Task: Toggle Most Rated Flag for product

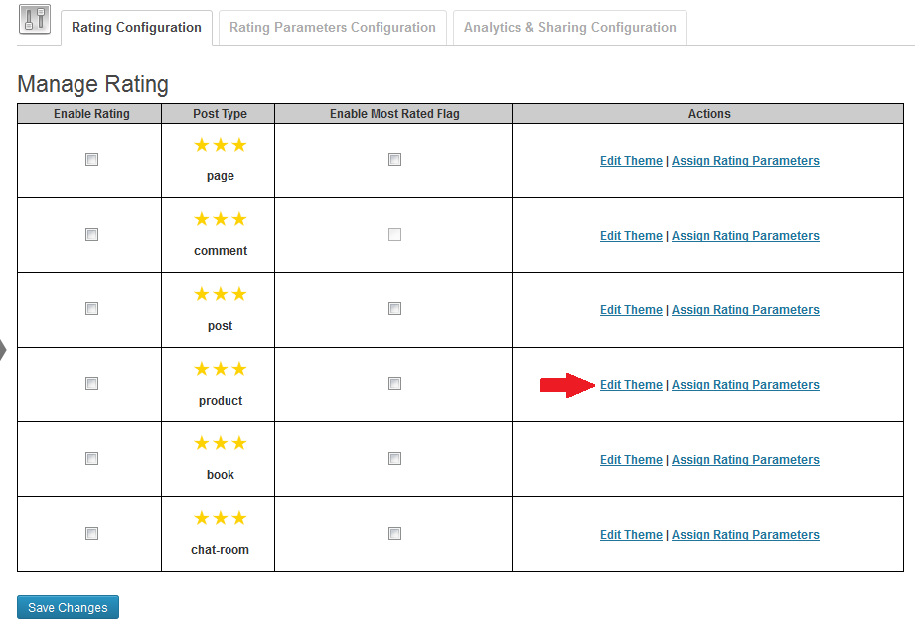Action: [x=394, y=383]
